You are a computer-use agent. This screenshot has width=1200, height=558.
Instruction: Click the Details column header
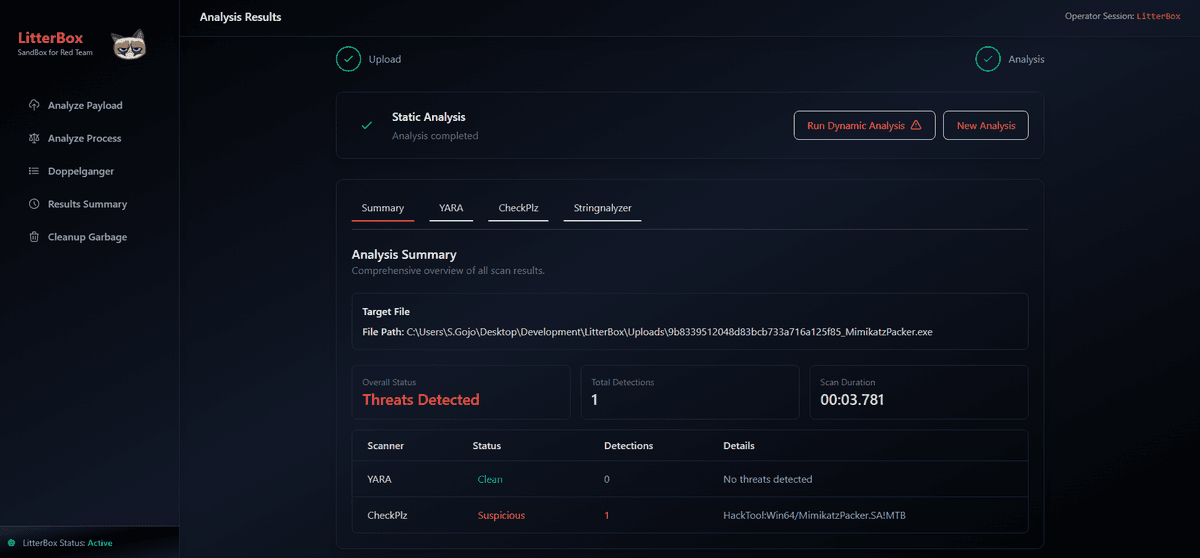[739, 445]
